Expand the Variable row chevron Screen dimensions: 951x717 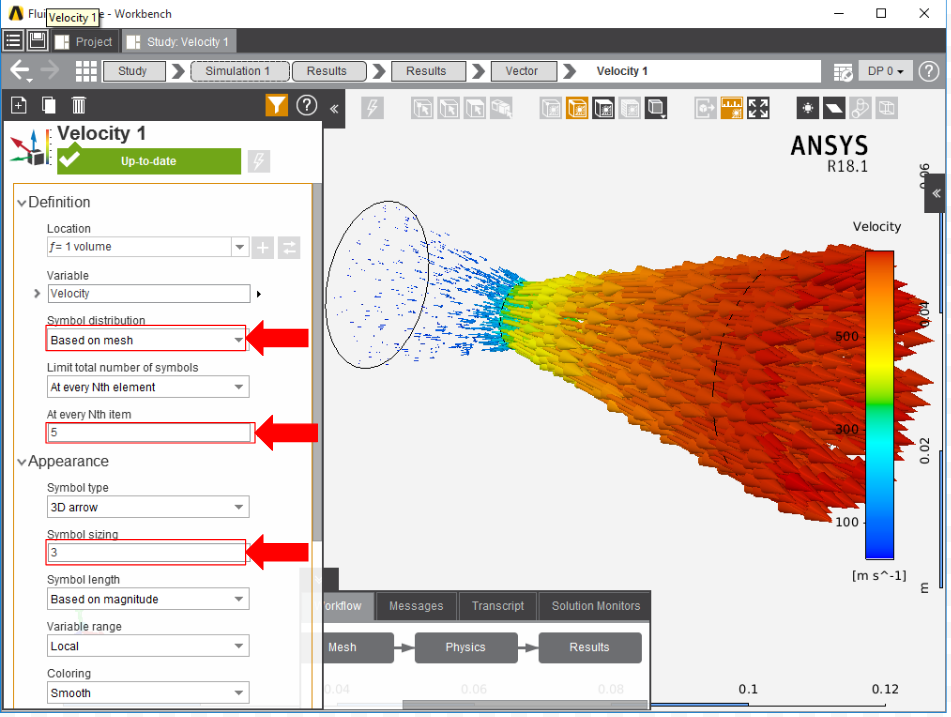click(36, 294)
